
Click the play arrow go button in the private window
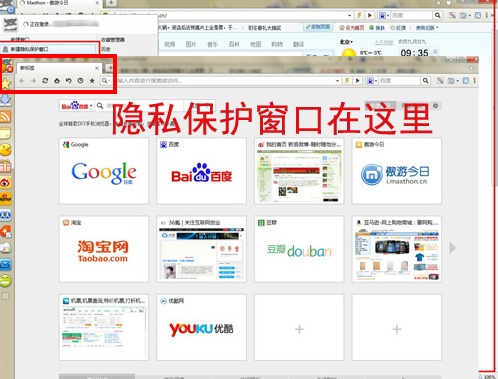click(358, 80)
